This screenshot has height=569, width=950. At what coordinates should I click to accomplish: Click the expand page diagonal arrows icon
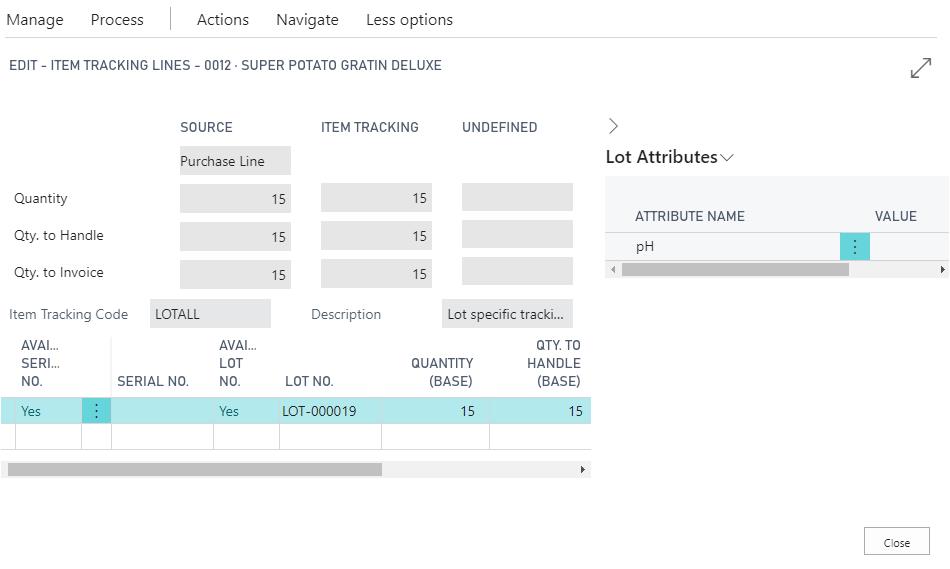click(x=920, y=68)
